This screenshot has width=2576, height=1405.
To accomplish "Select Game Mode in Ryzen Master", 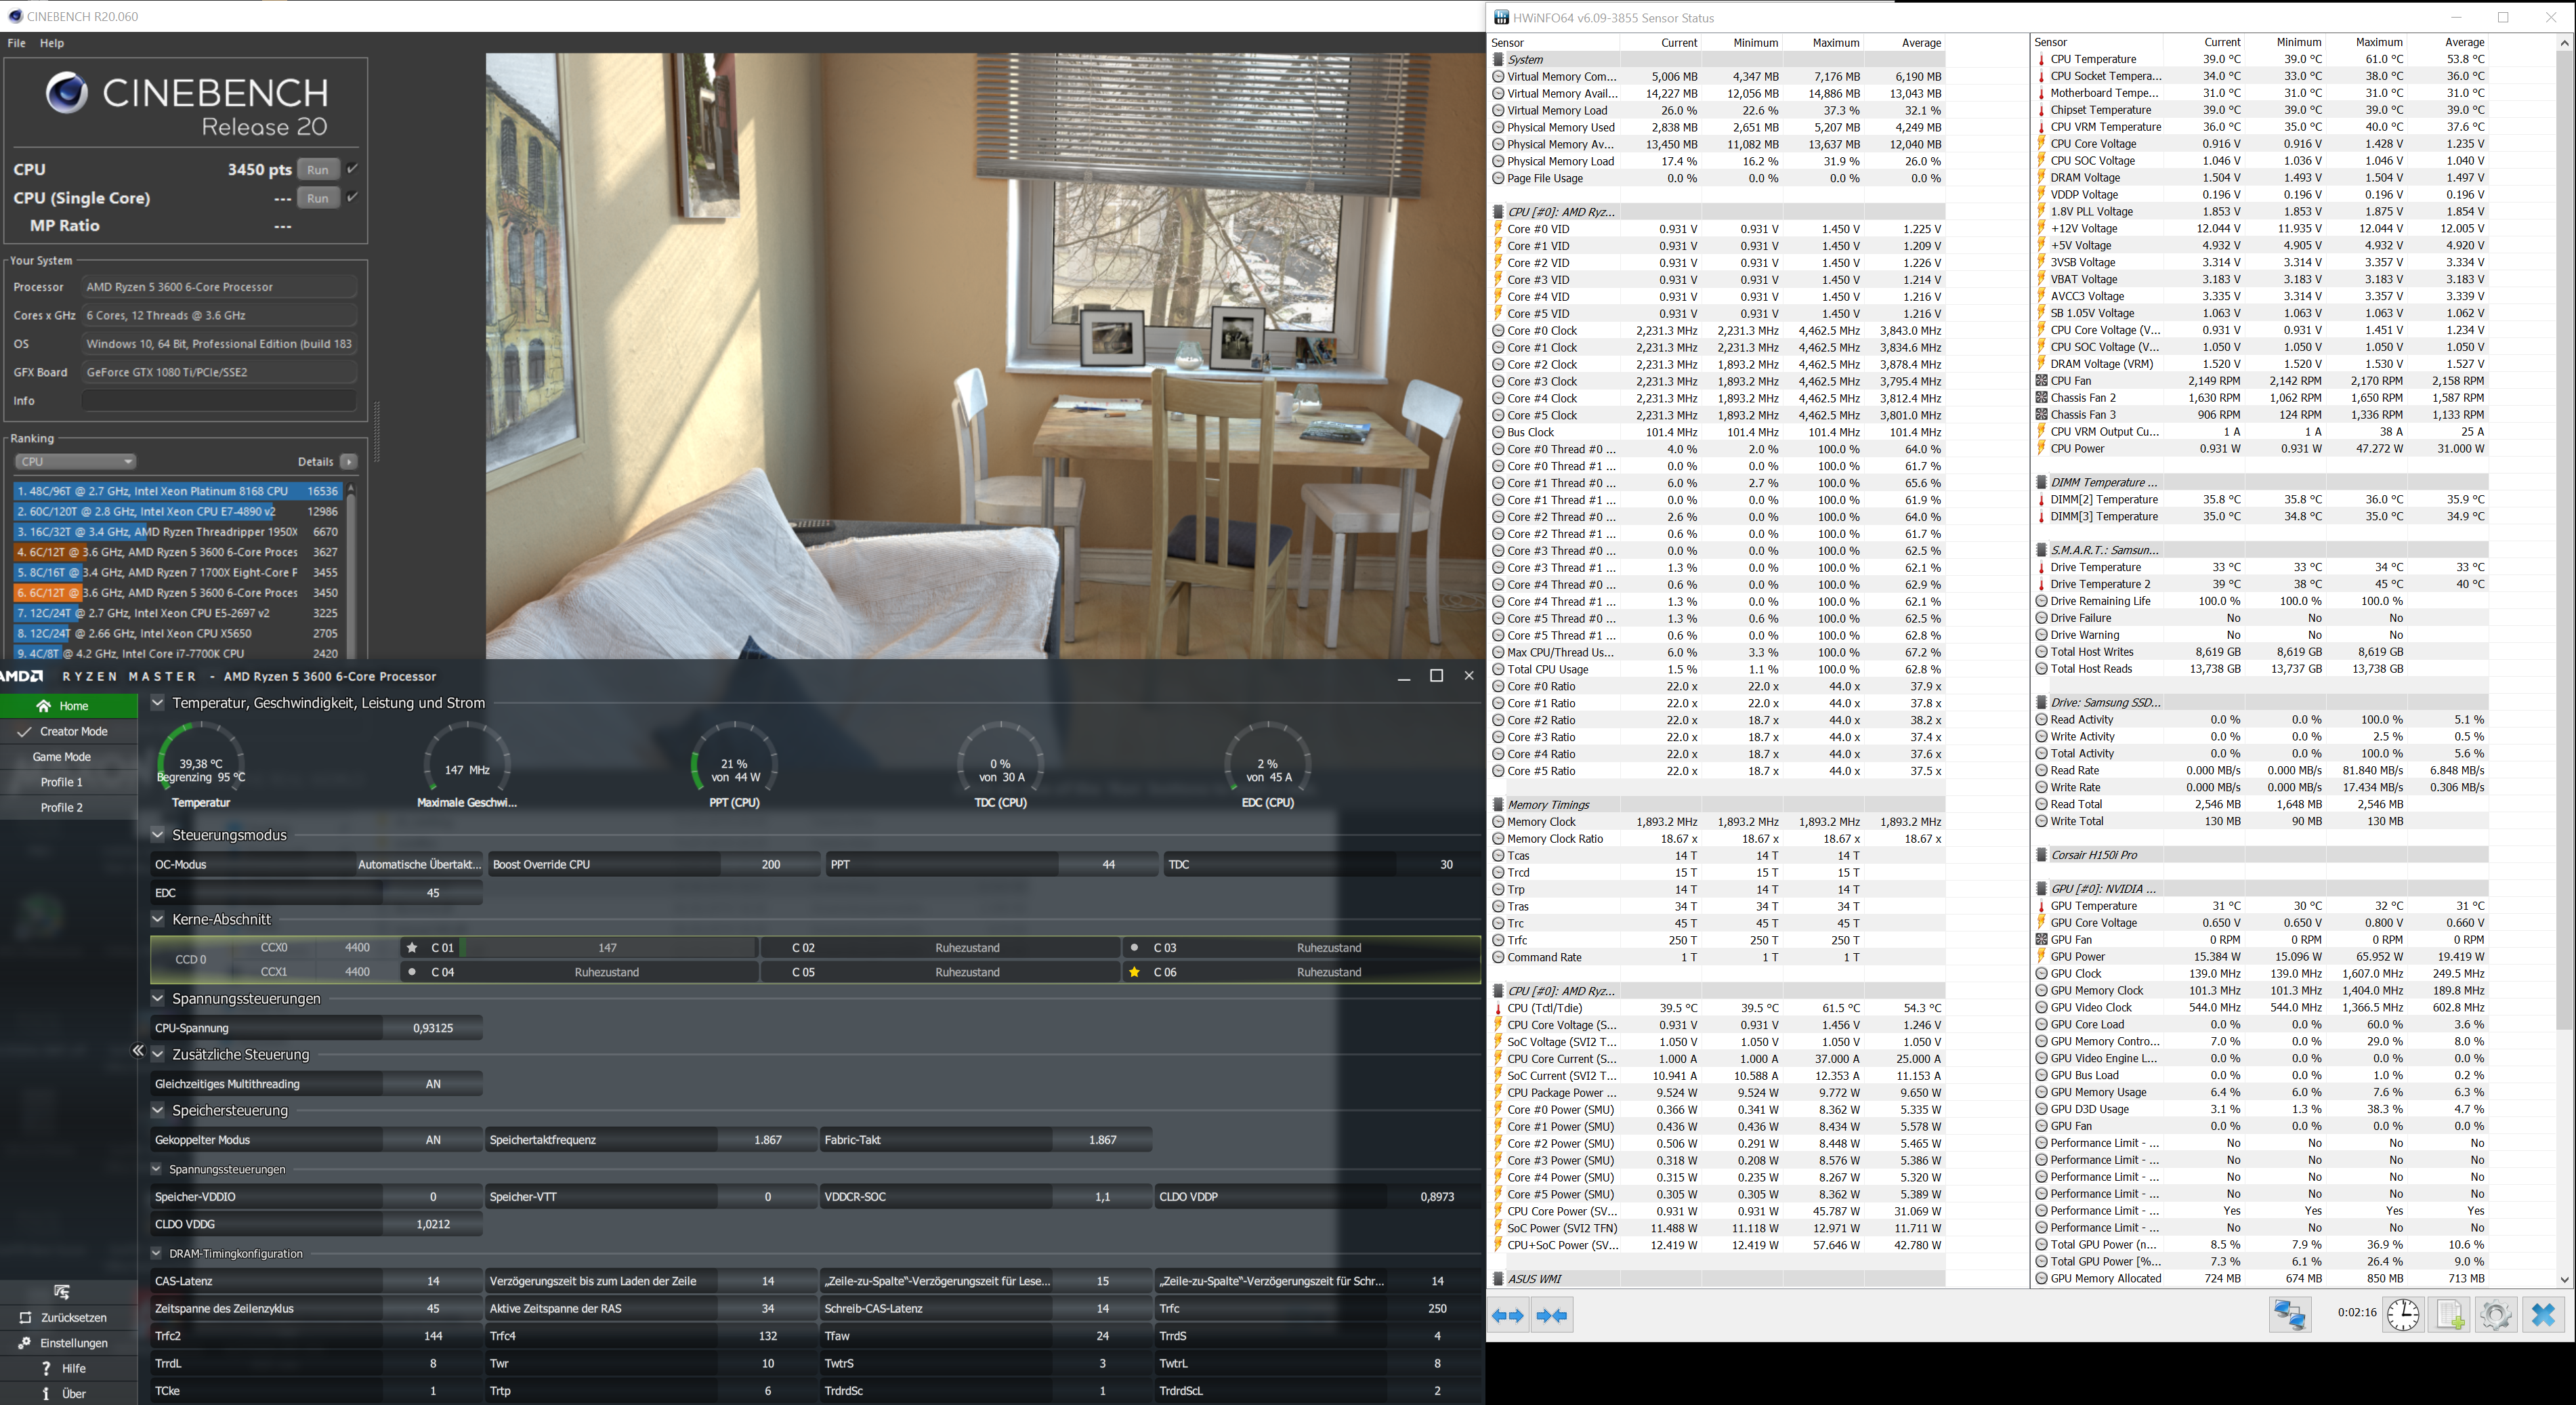I will 62,757.
